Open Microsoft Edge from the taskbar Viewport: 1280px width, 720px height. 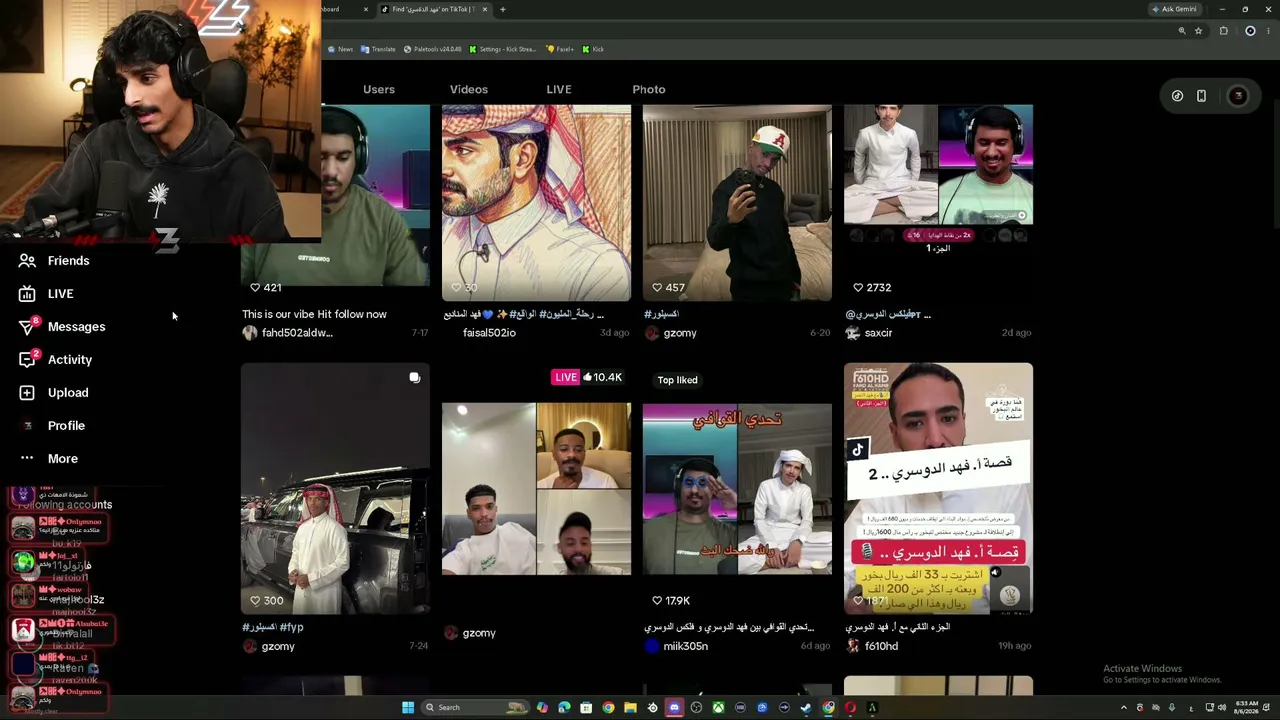[x=564, y=708]
